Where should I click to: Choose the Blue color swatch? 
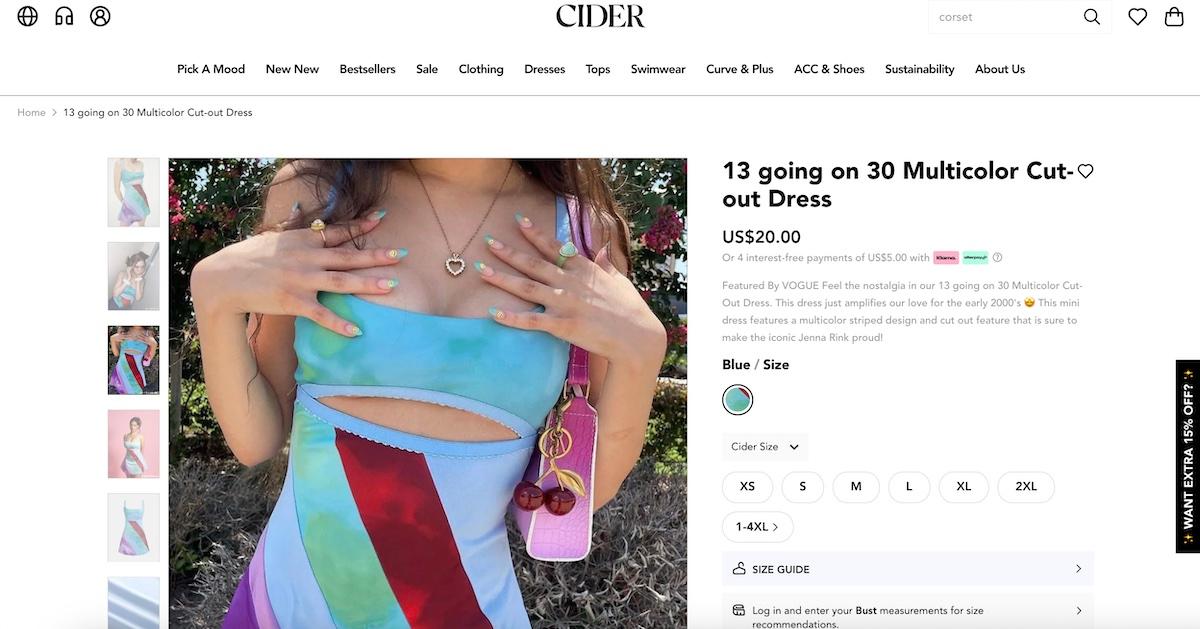point(738,400)
